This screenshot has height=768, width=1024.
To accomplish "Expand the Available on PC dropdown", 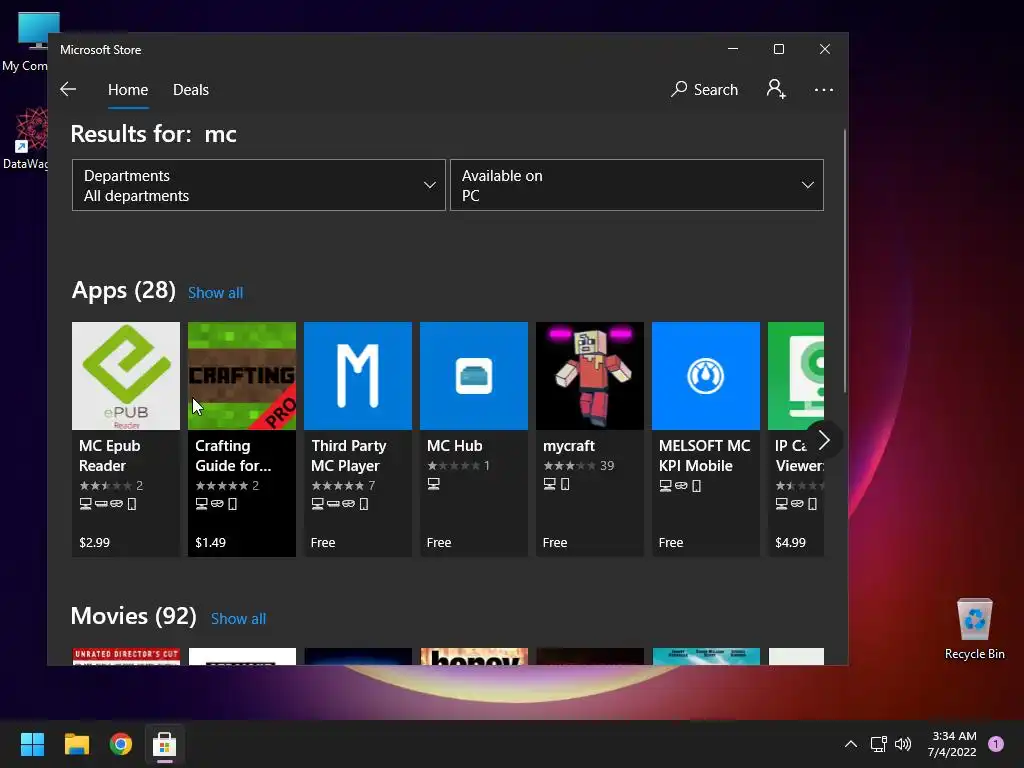I will pyautogui.click(x=637, y=185).
